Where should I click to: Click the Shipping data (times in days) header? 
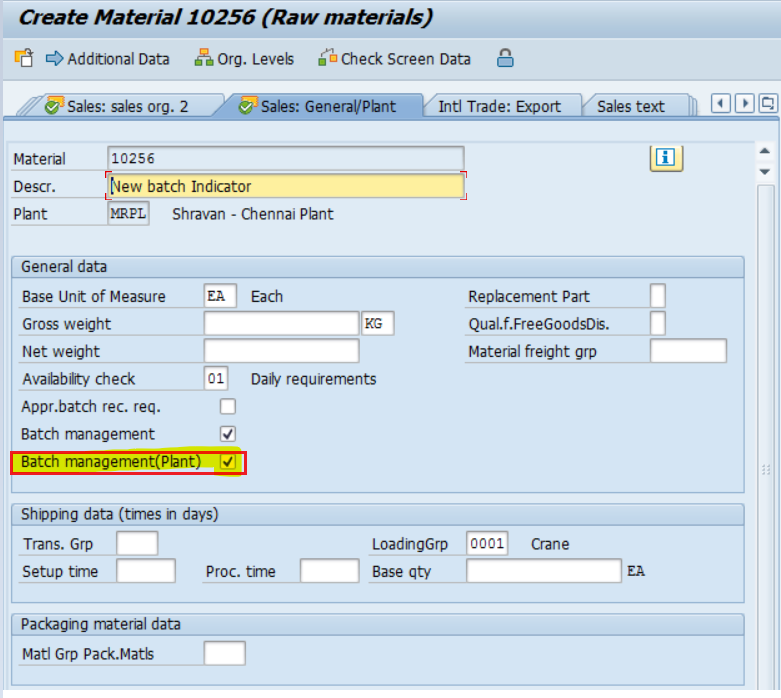click(378, 514)
